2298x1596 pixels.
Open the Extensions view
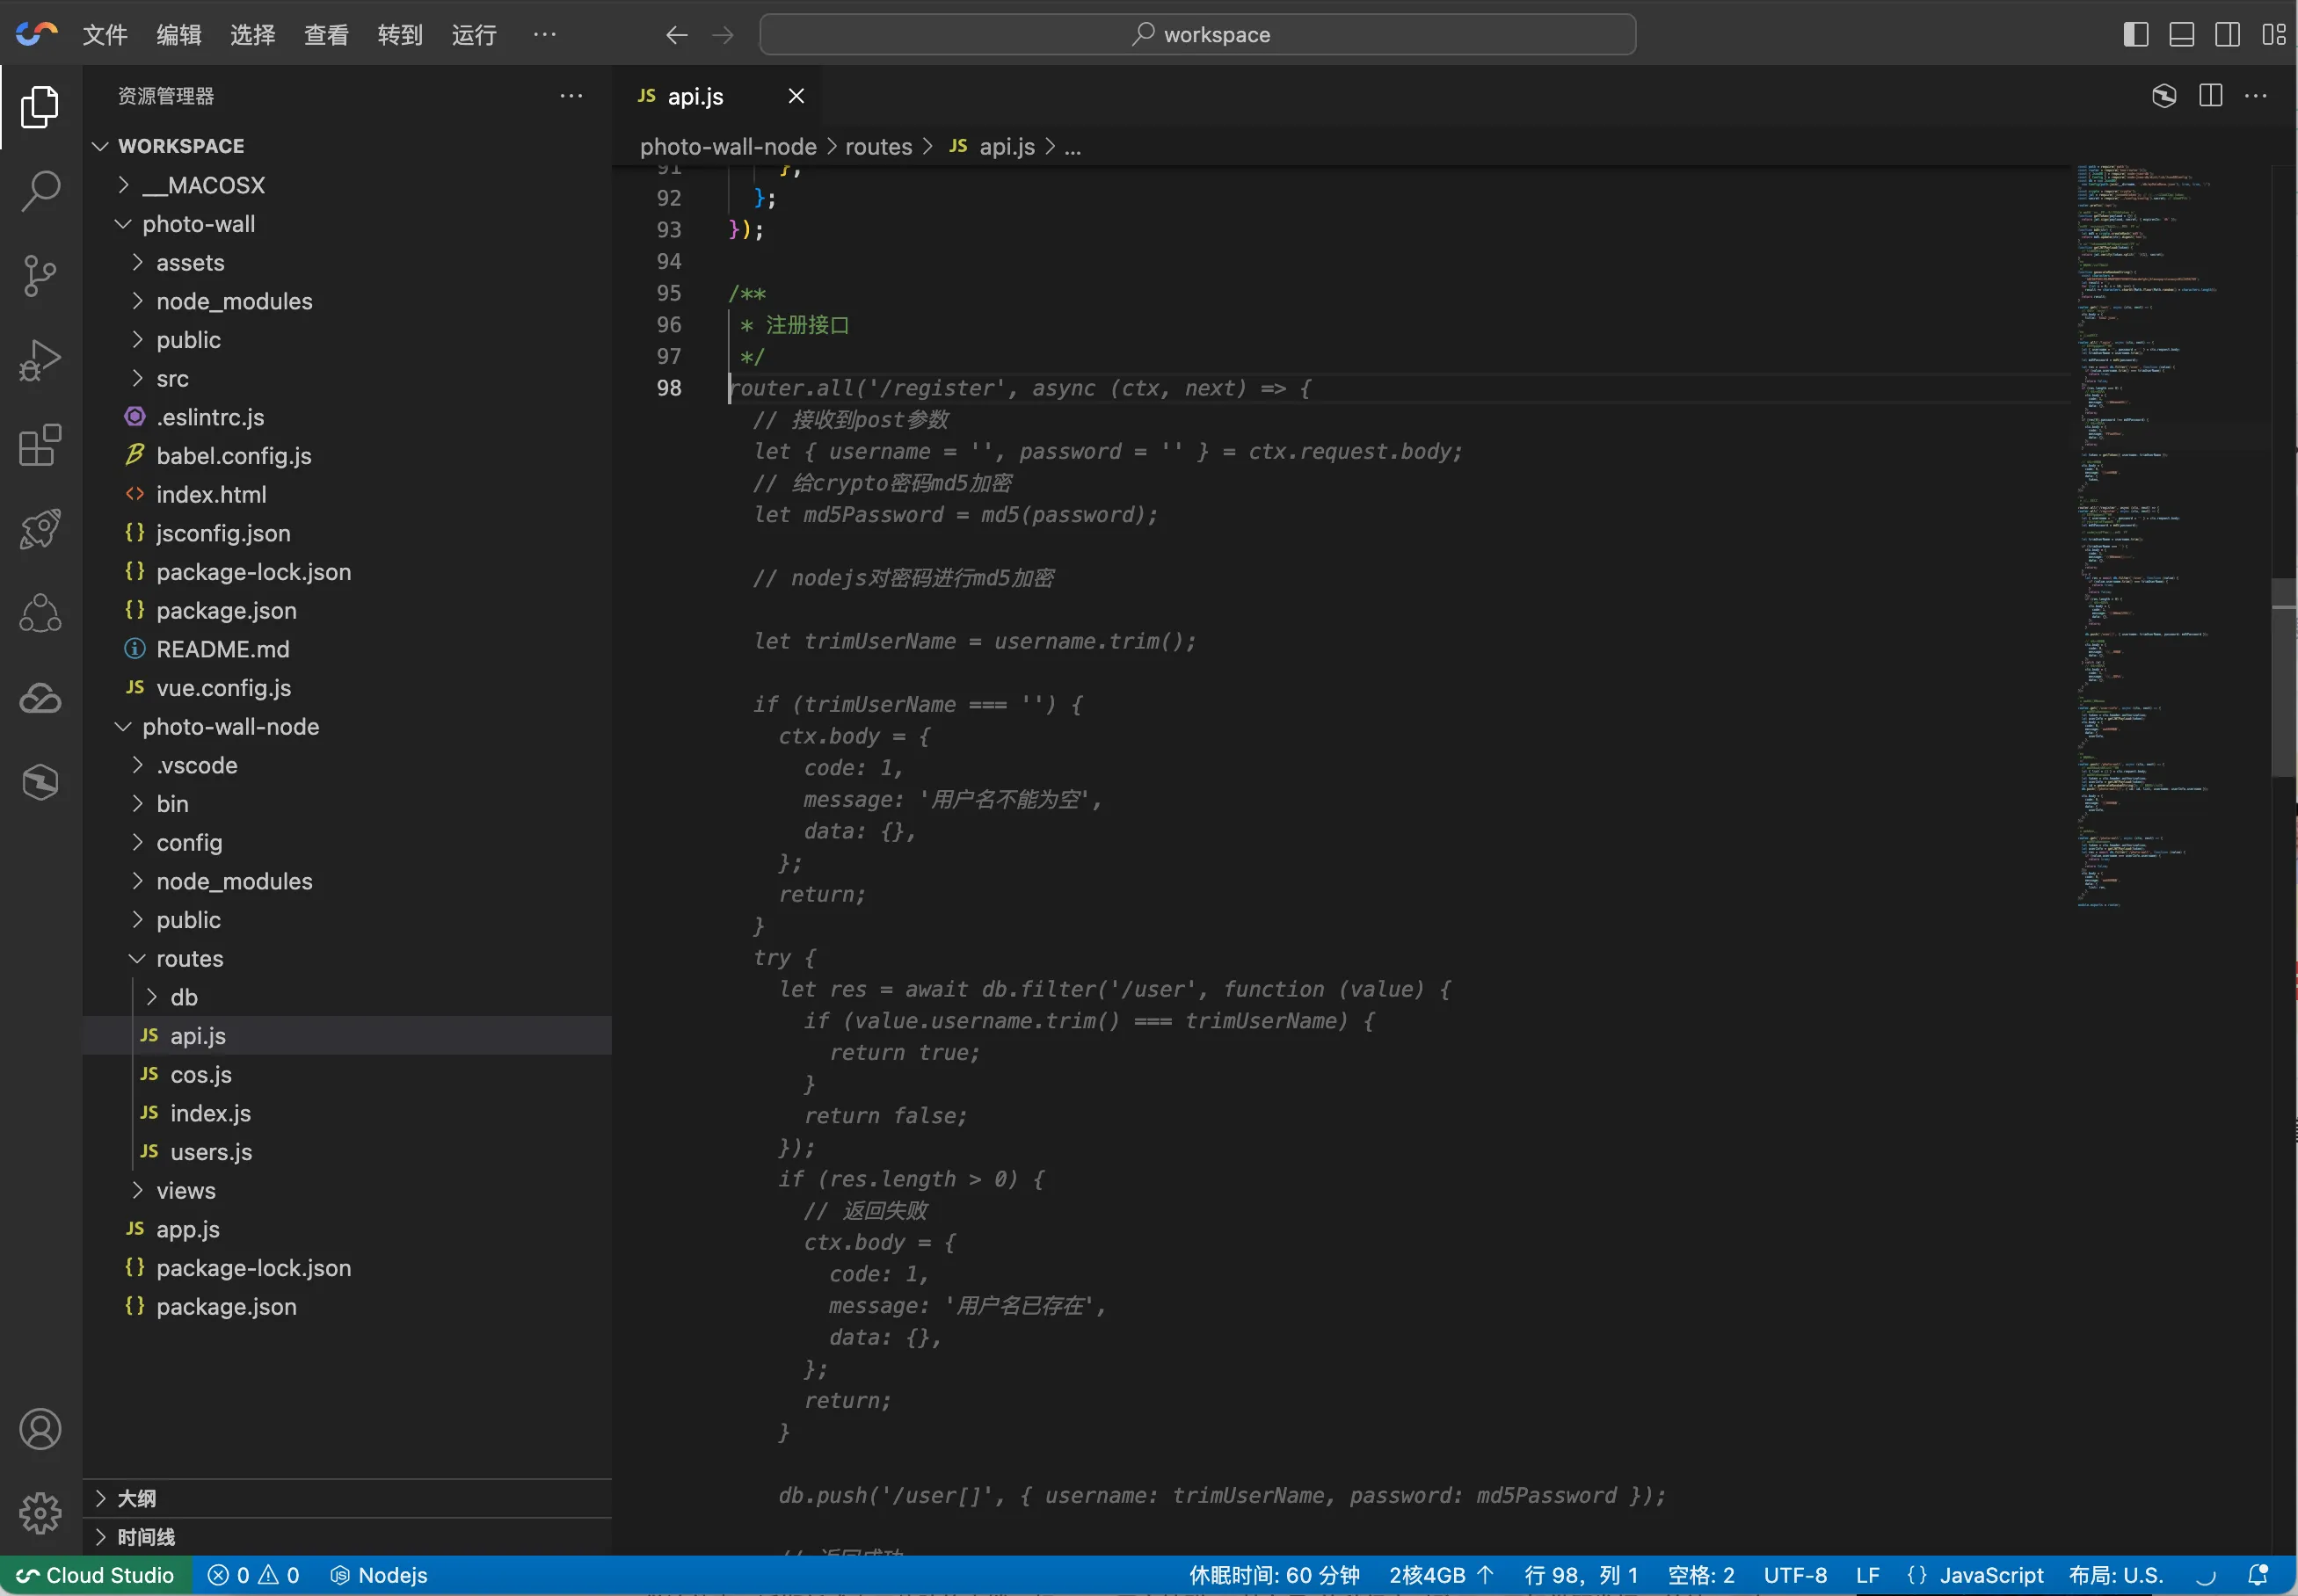point(40,445)
